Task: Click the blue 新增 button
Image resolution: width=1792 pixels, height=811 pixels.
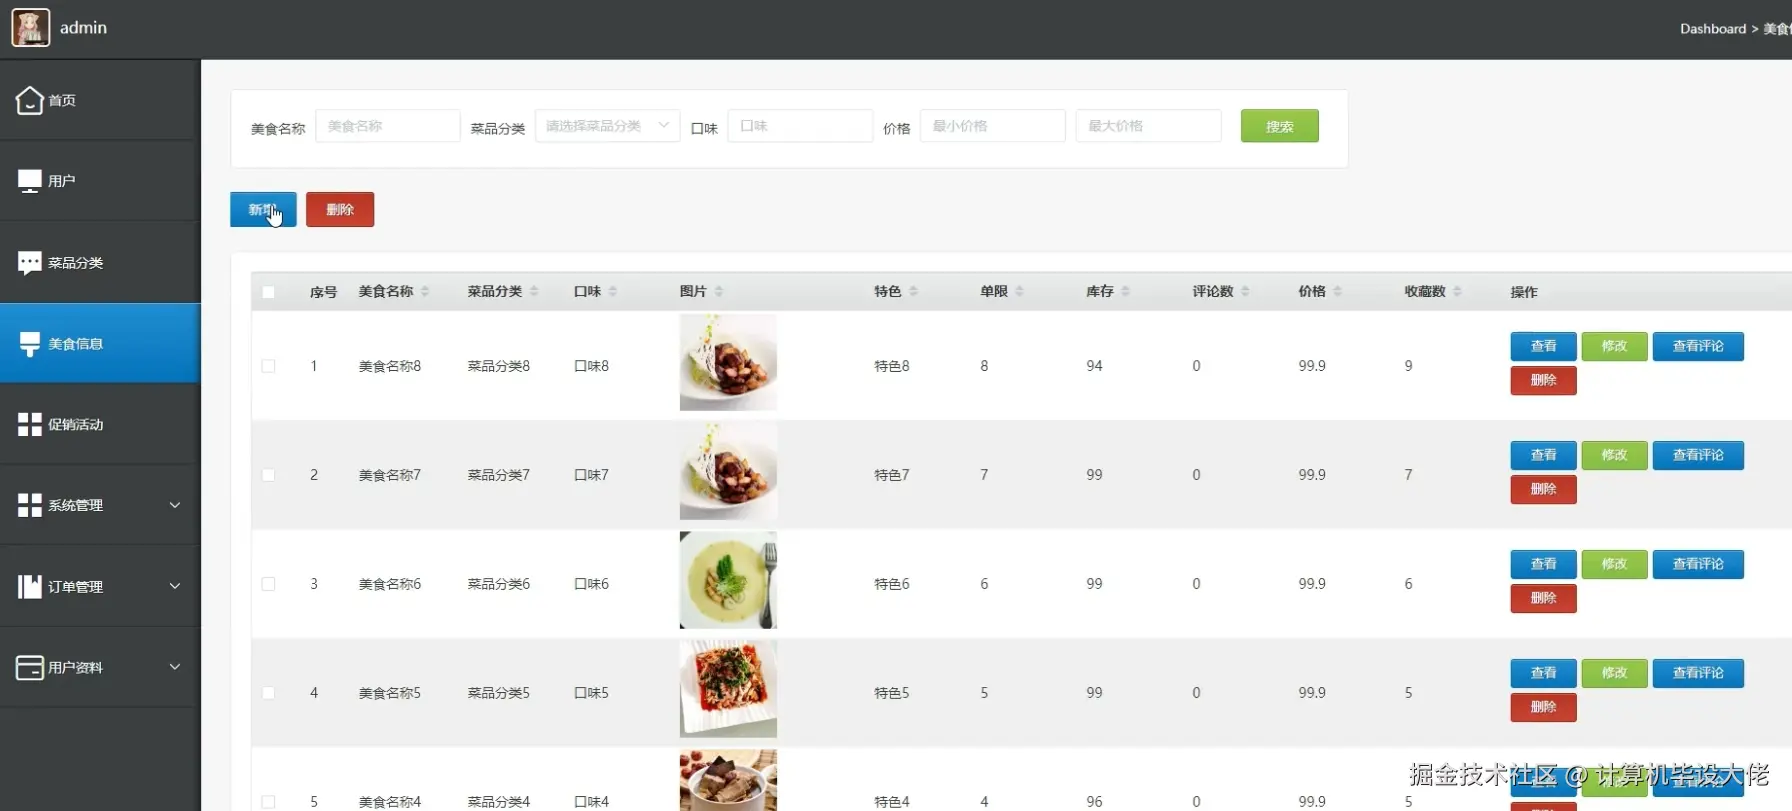Action: click(x=263, y=210)
